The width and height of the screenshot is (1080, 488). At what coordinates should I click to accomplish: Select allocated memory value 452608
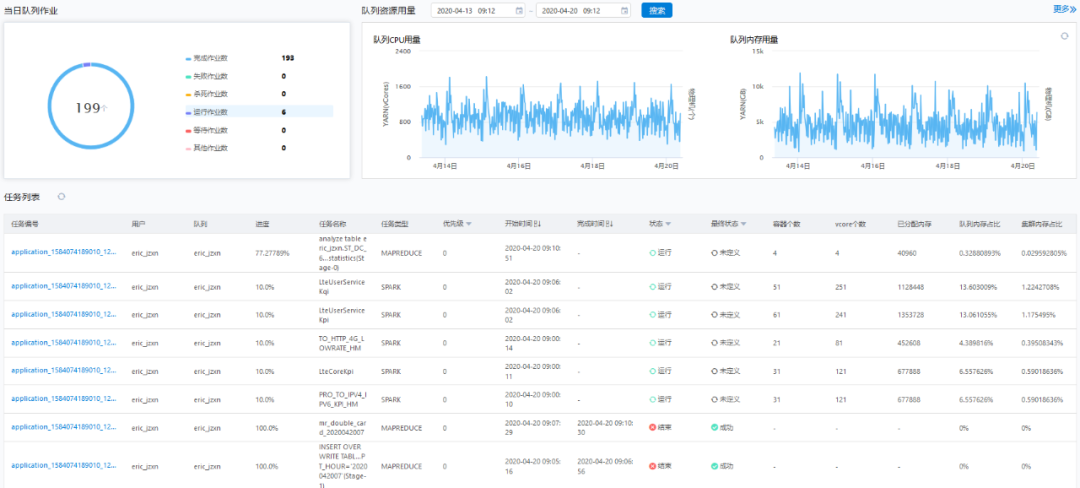click(909, 342)
